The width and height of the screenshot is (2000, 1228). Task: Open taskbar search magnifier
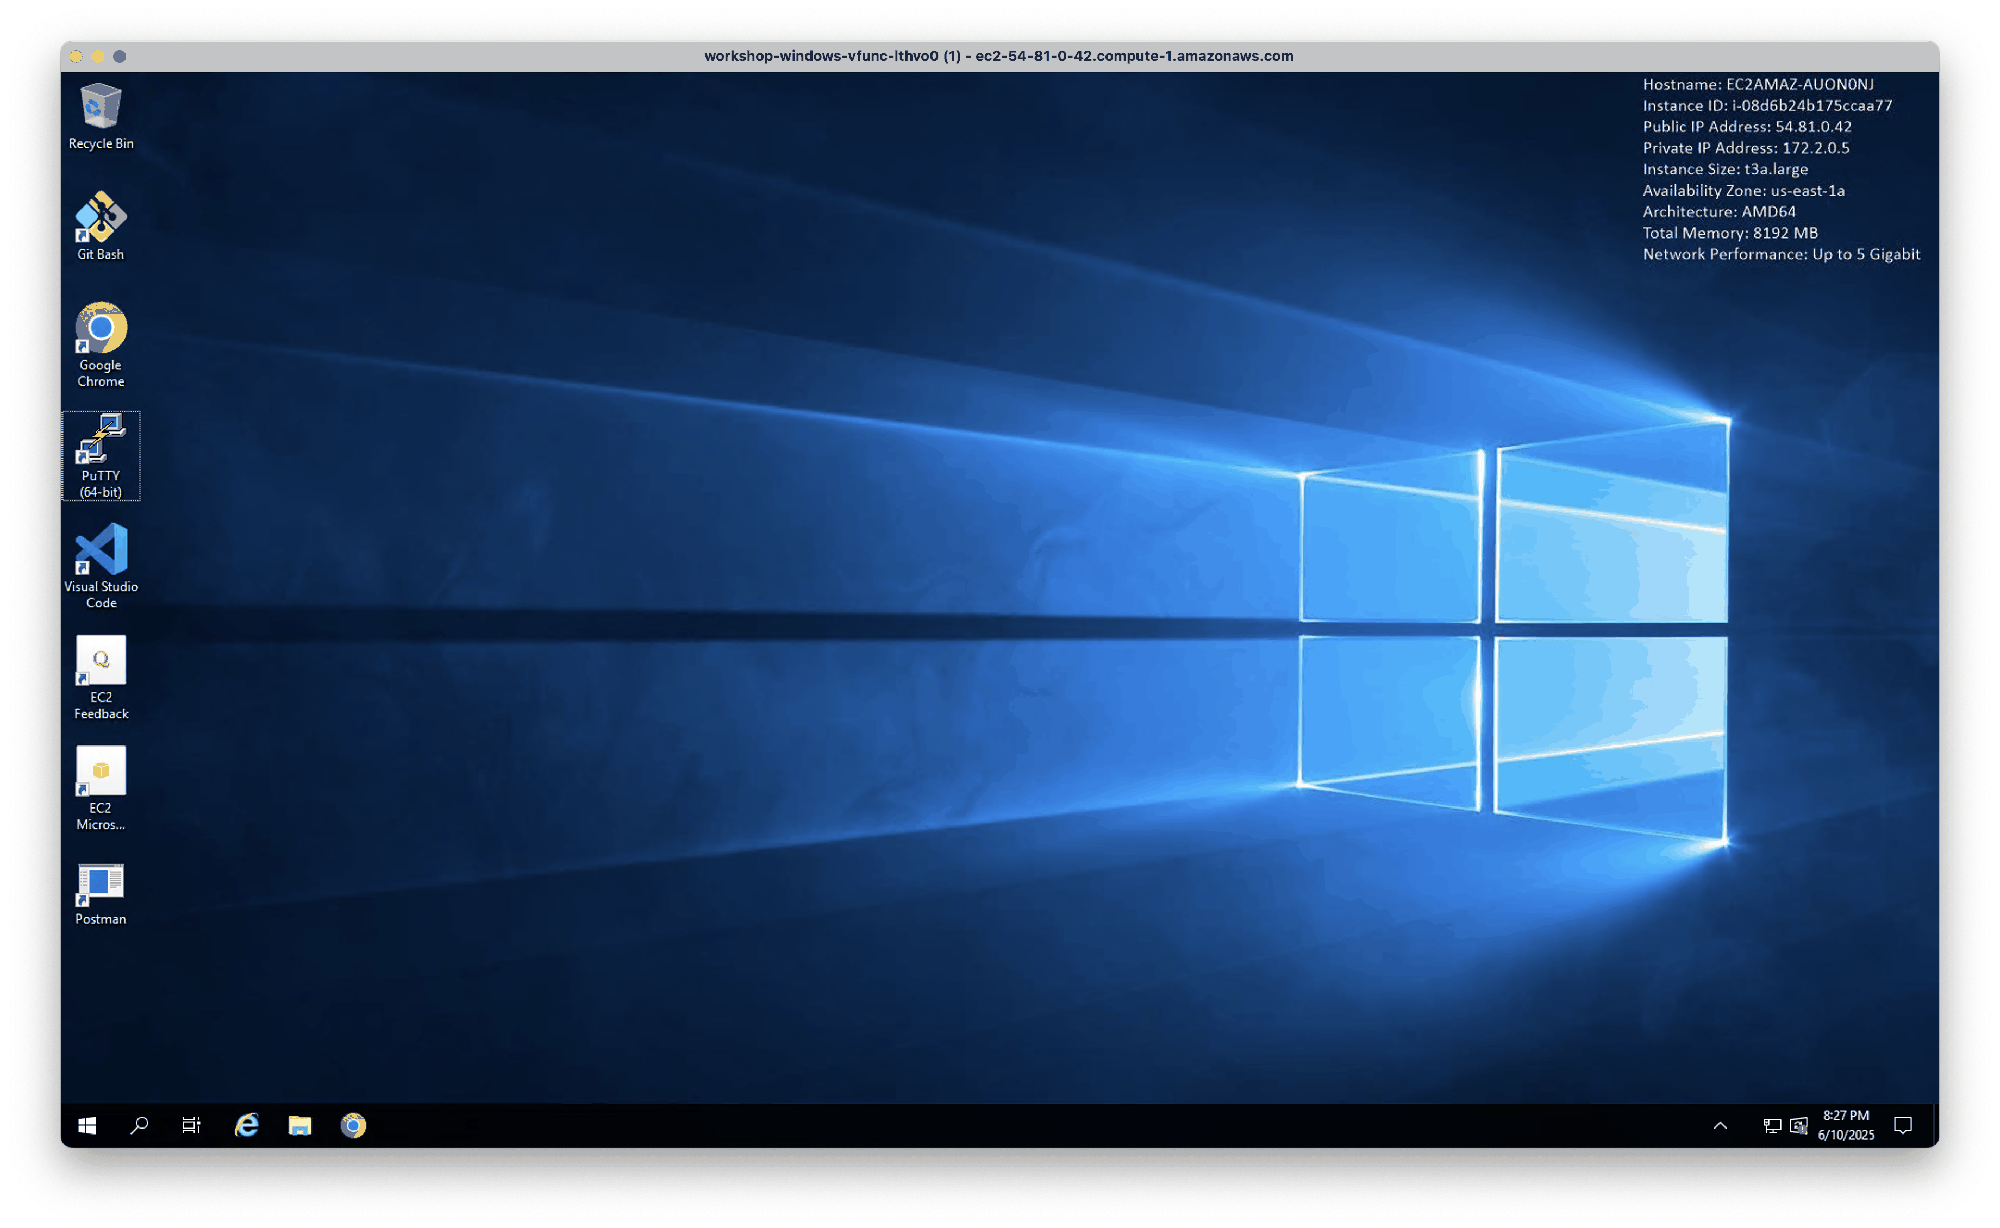139,1126
